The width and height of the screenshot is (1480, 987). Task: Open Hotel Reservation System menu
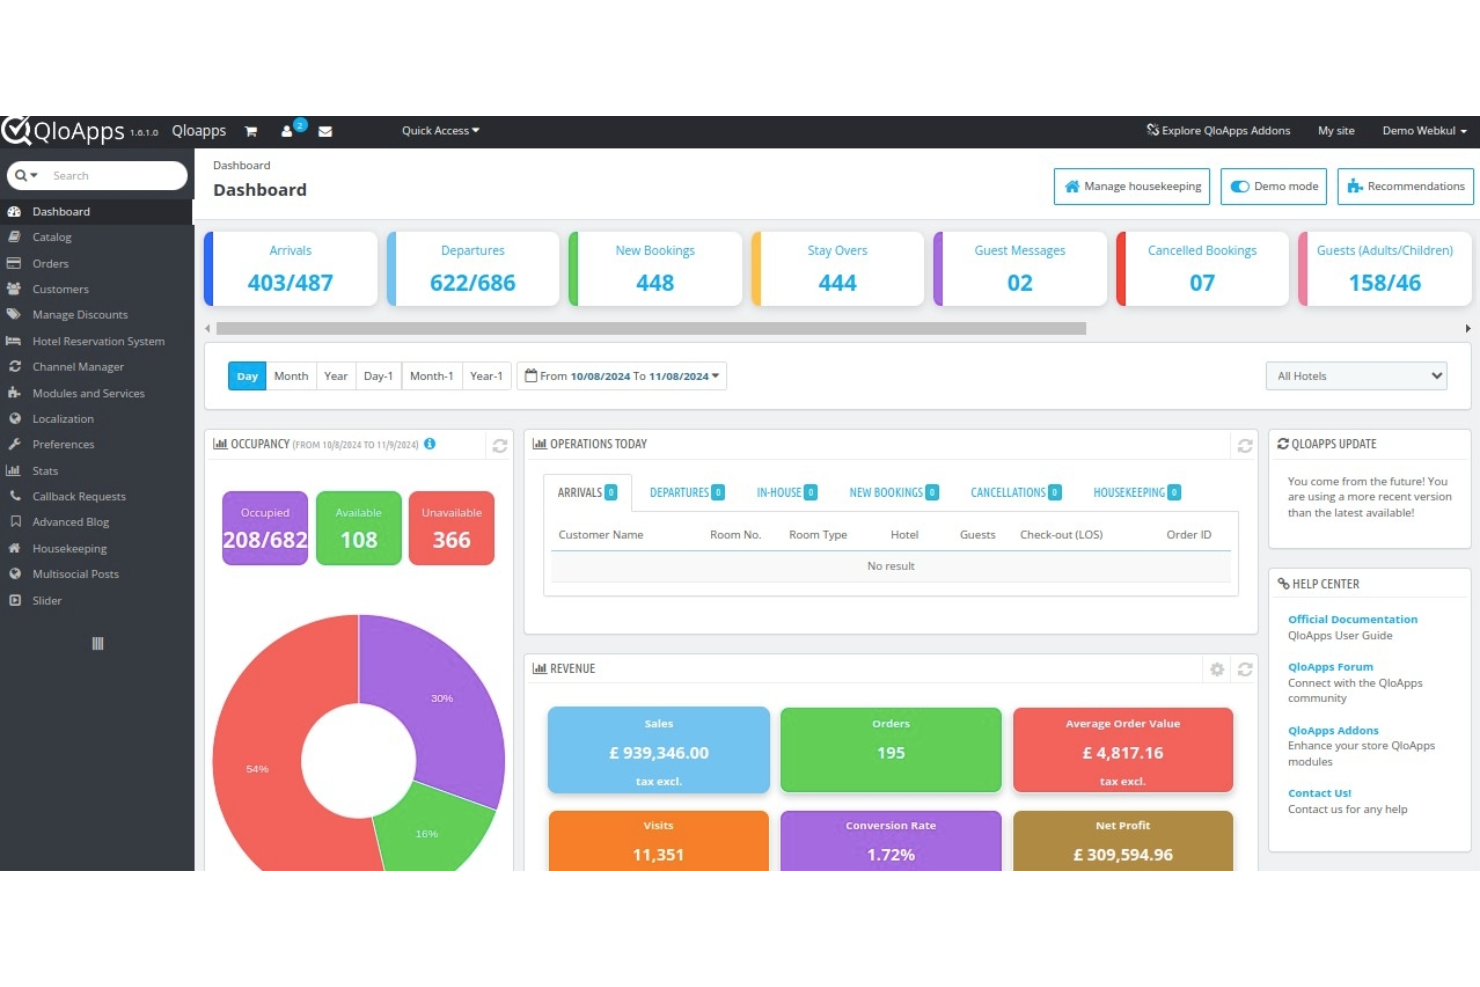(97, 341)
